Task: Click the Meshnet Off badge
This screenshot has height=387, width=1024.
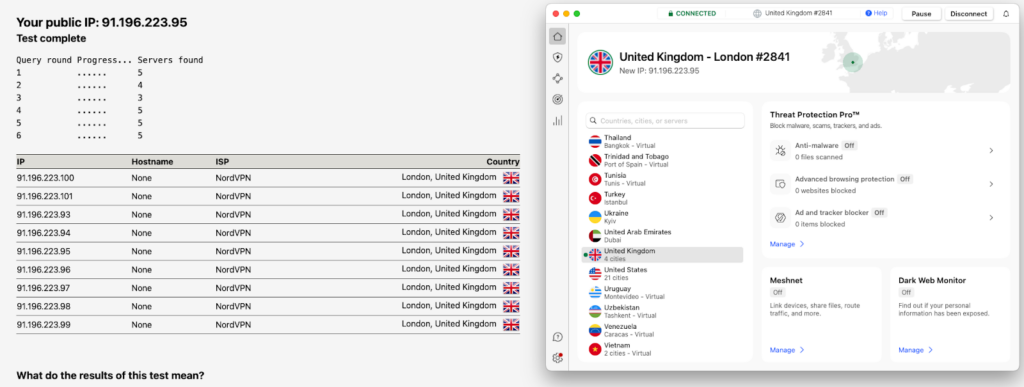Action: 777,292
